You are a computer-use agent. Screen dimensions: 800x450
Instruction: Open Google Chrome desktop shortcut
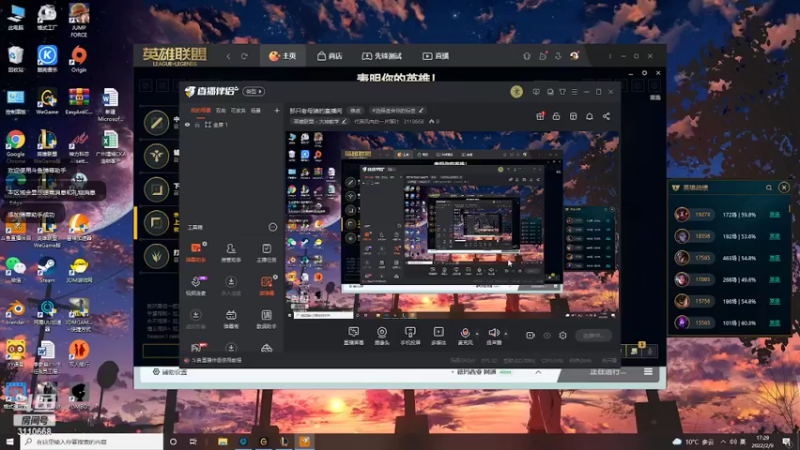click(x=15, y=144)
